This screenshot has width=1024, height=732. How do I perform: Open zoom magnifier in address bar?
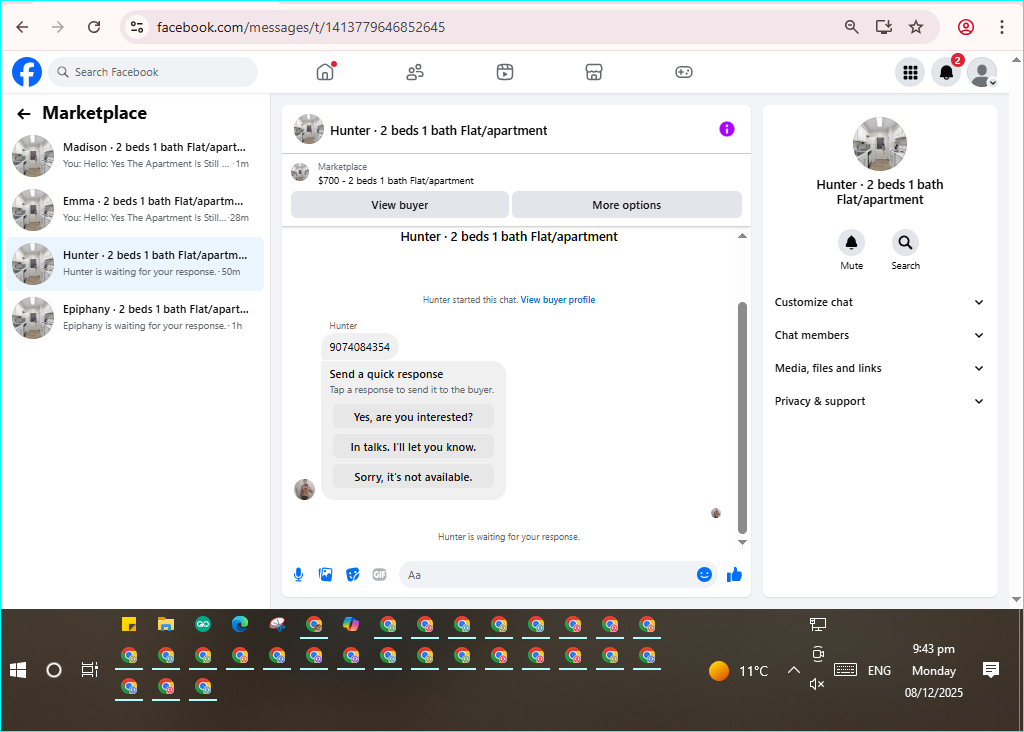tap(852, 27)
